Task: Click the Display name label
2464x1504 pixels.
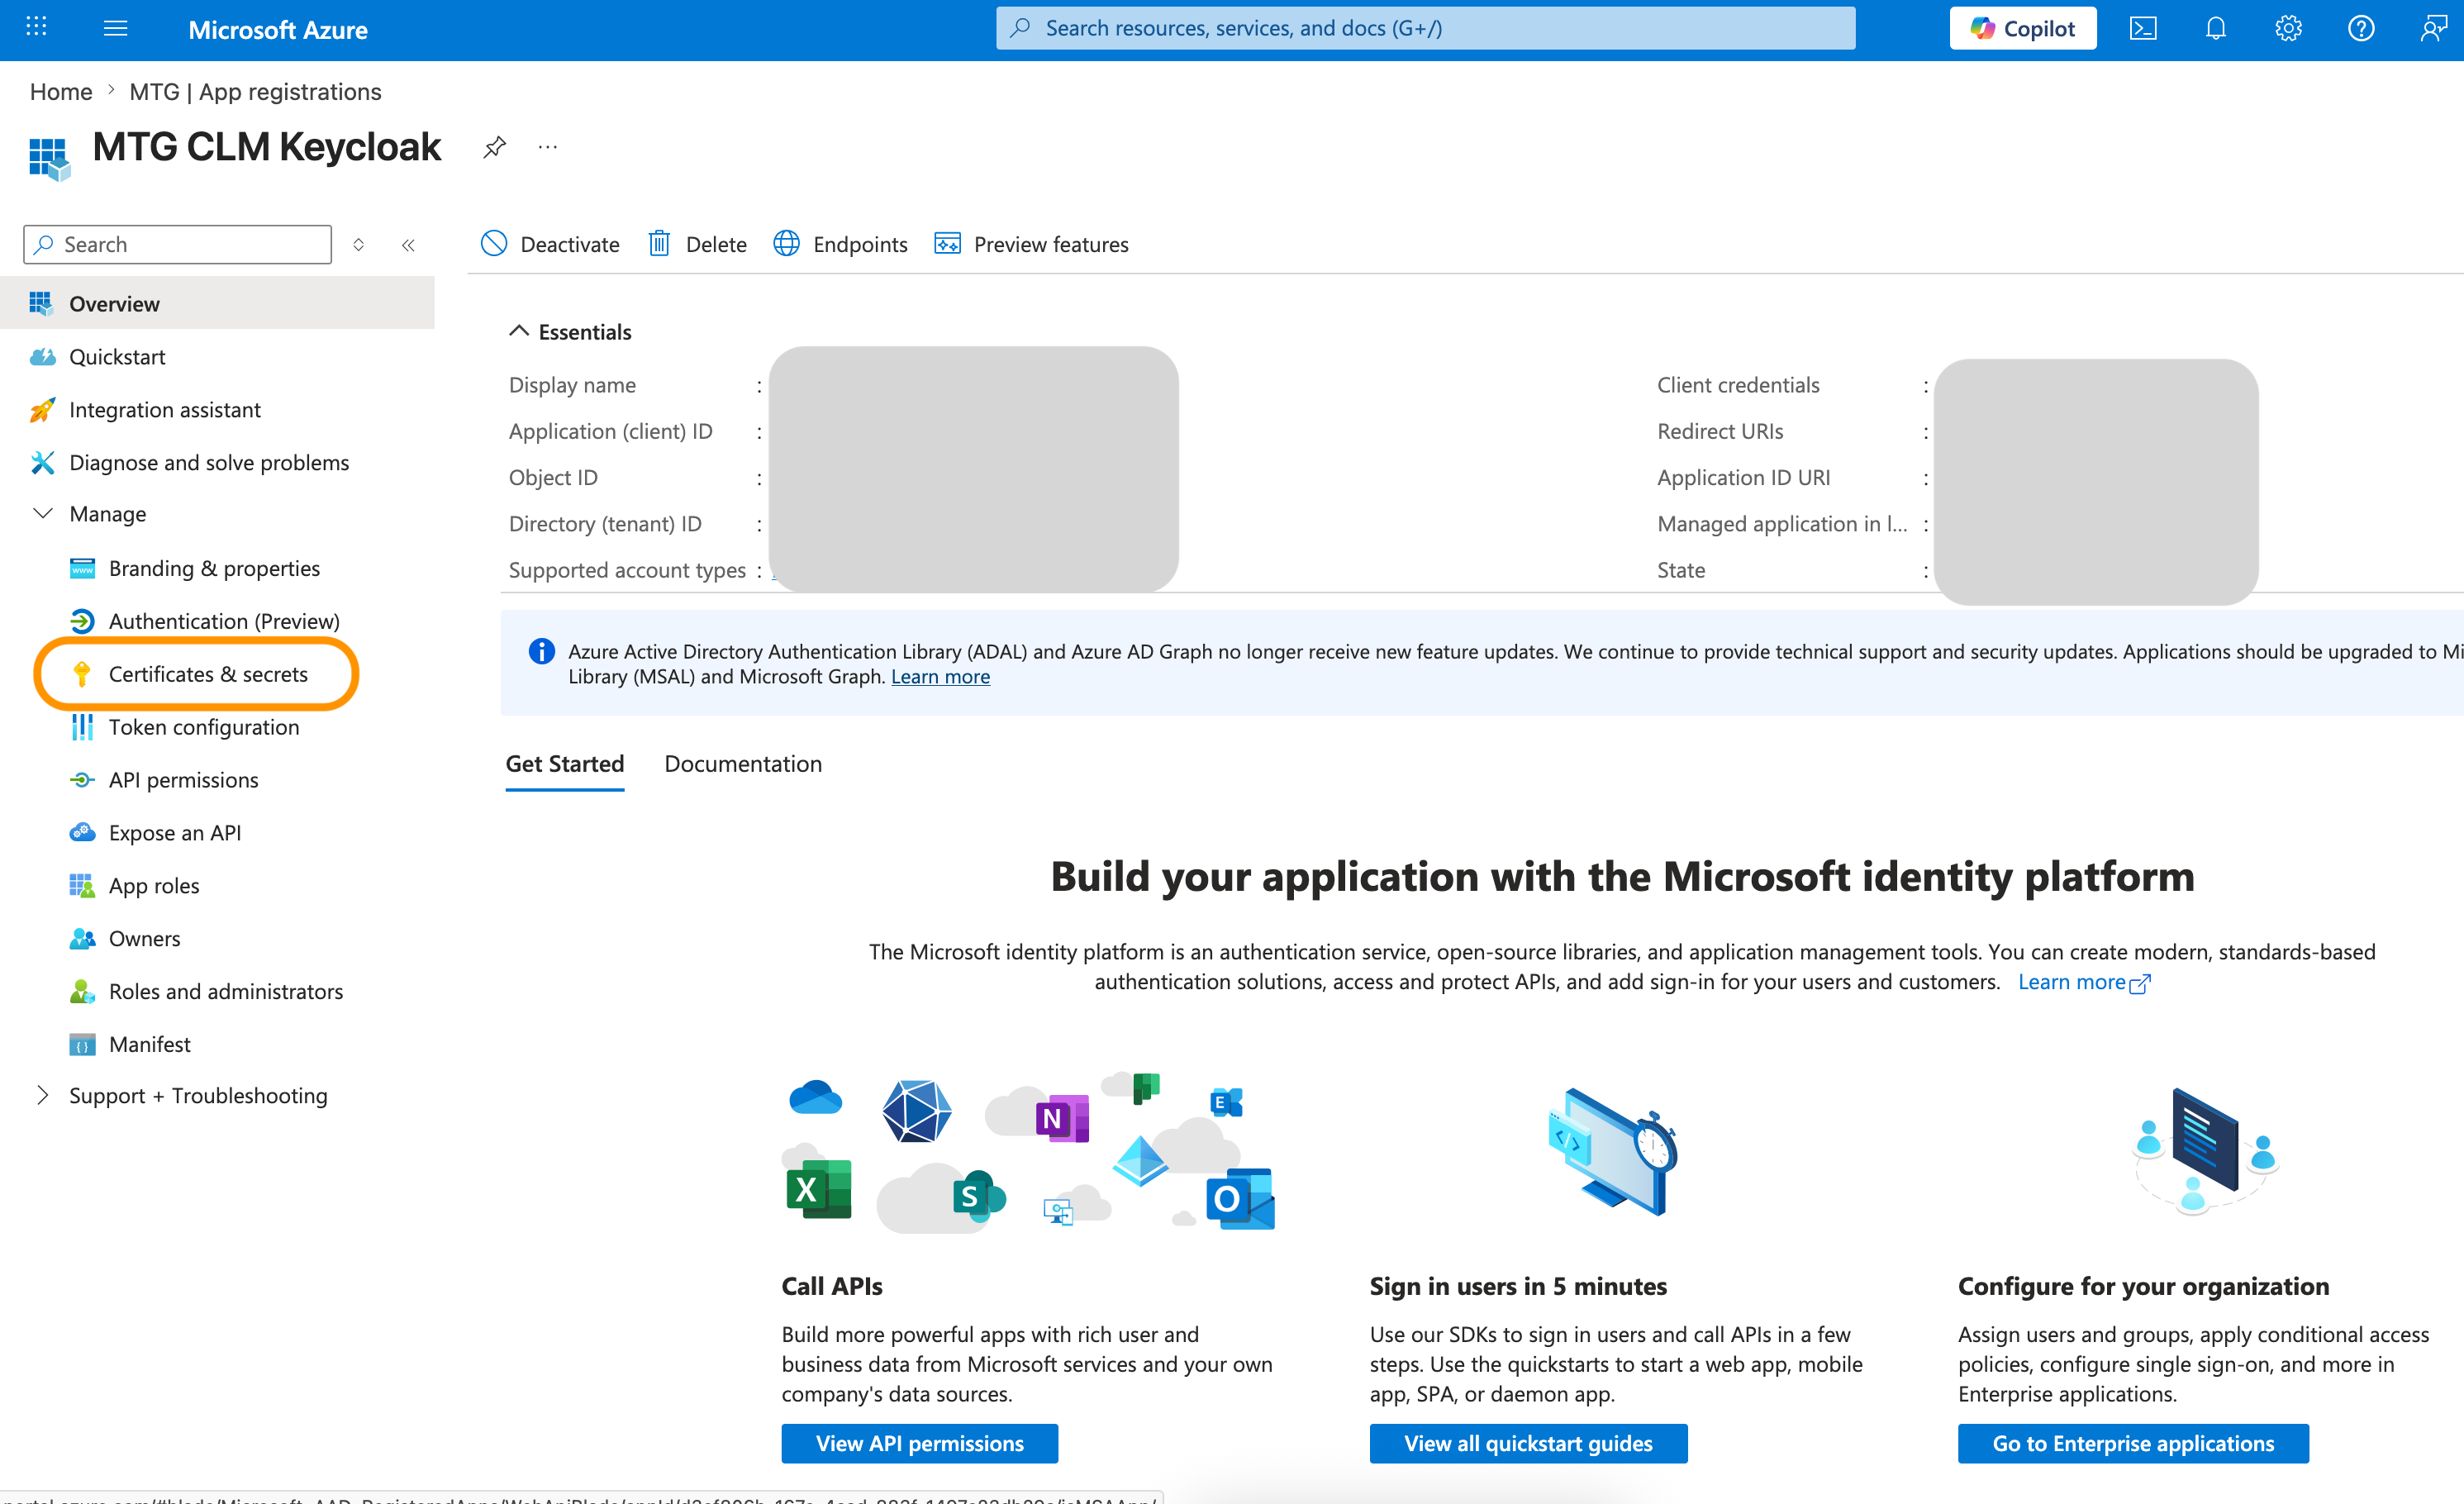Action: 572,385
